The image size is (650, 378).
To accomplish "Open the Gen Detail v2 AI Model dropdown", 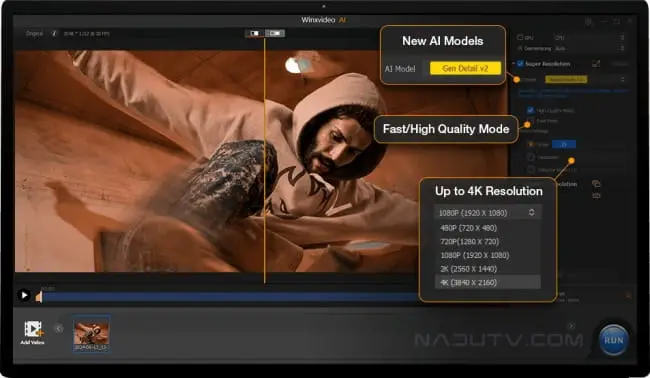I will coord(465,68).
